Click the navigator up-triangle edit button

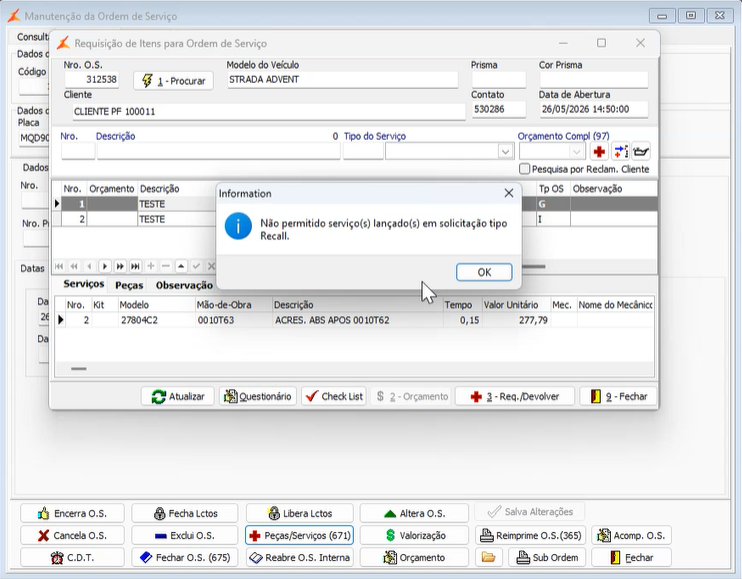(x=181, y=266)
